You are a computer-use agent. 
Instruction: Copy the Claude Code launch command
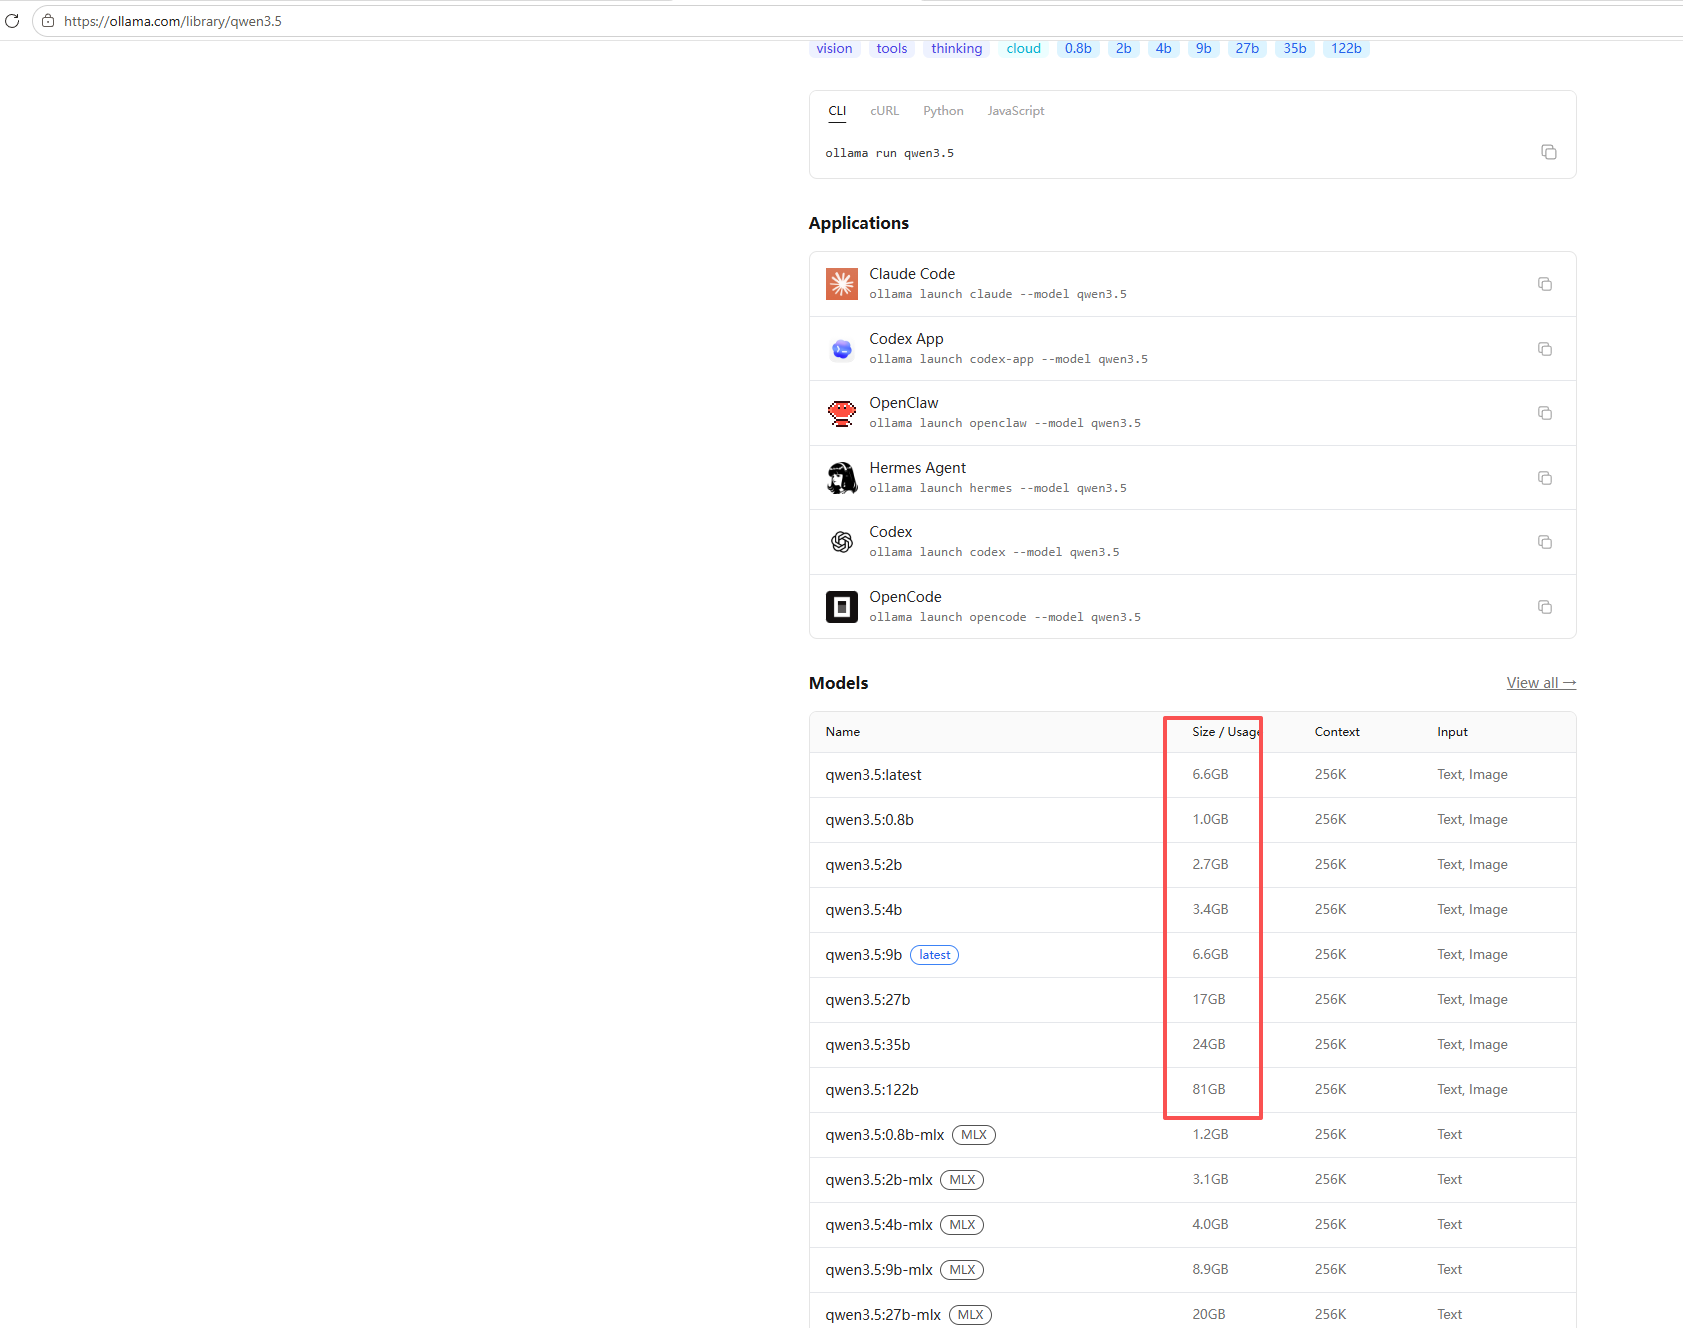point(1545,284)
